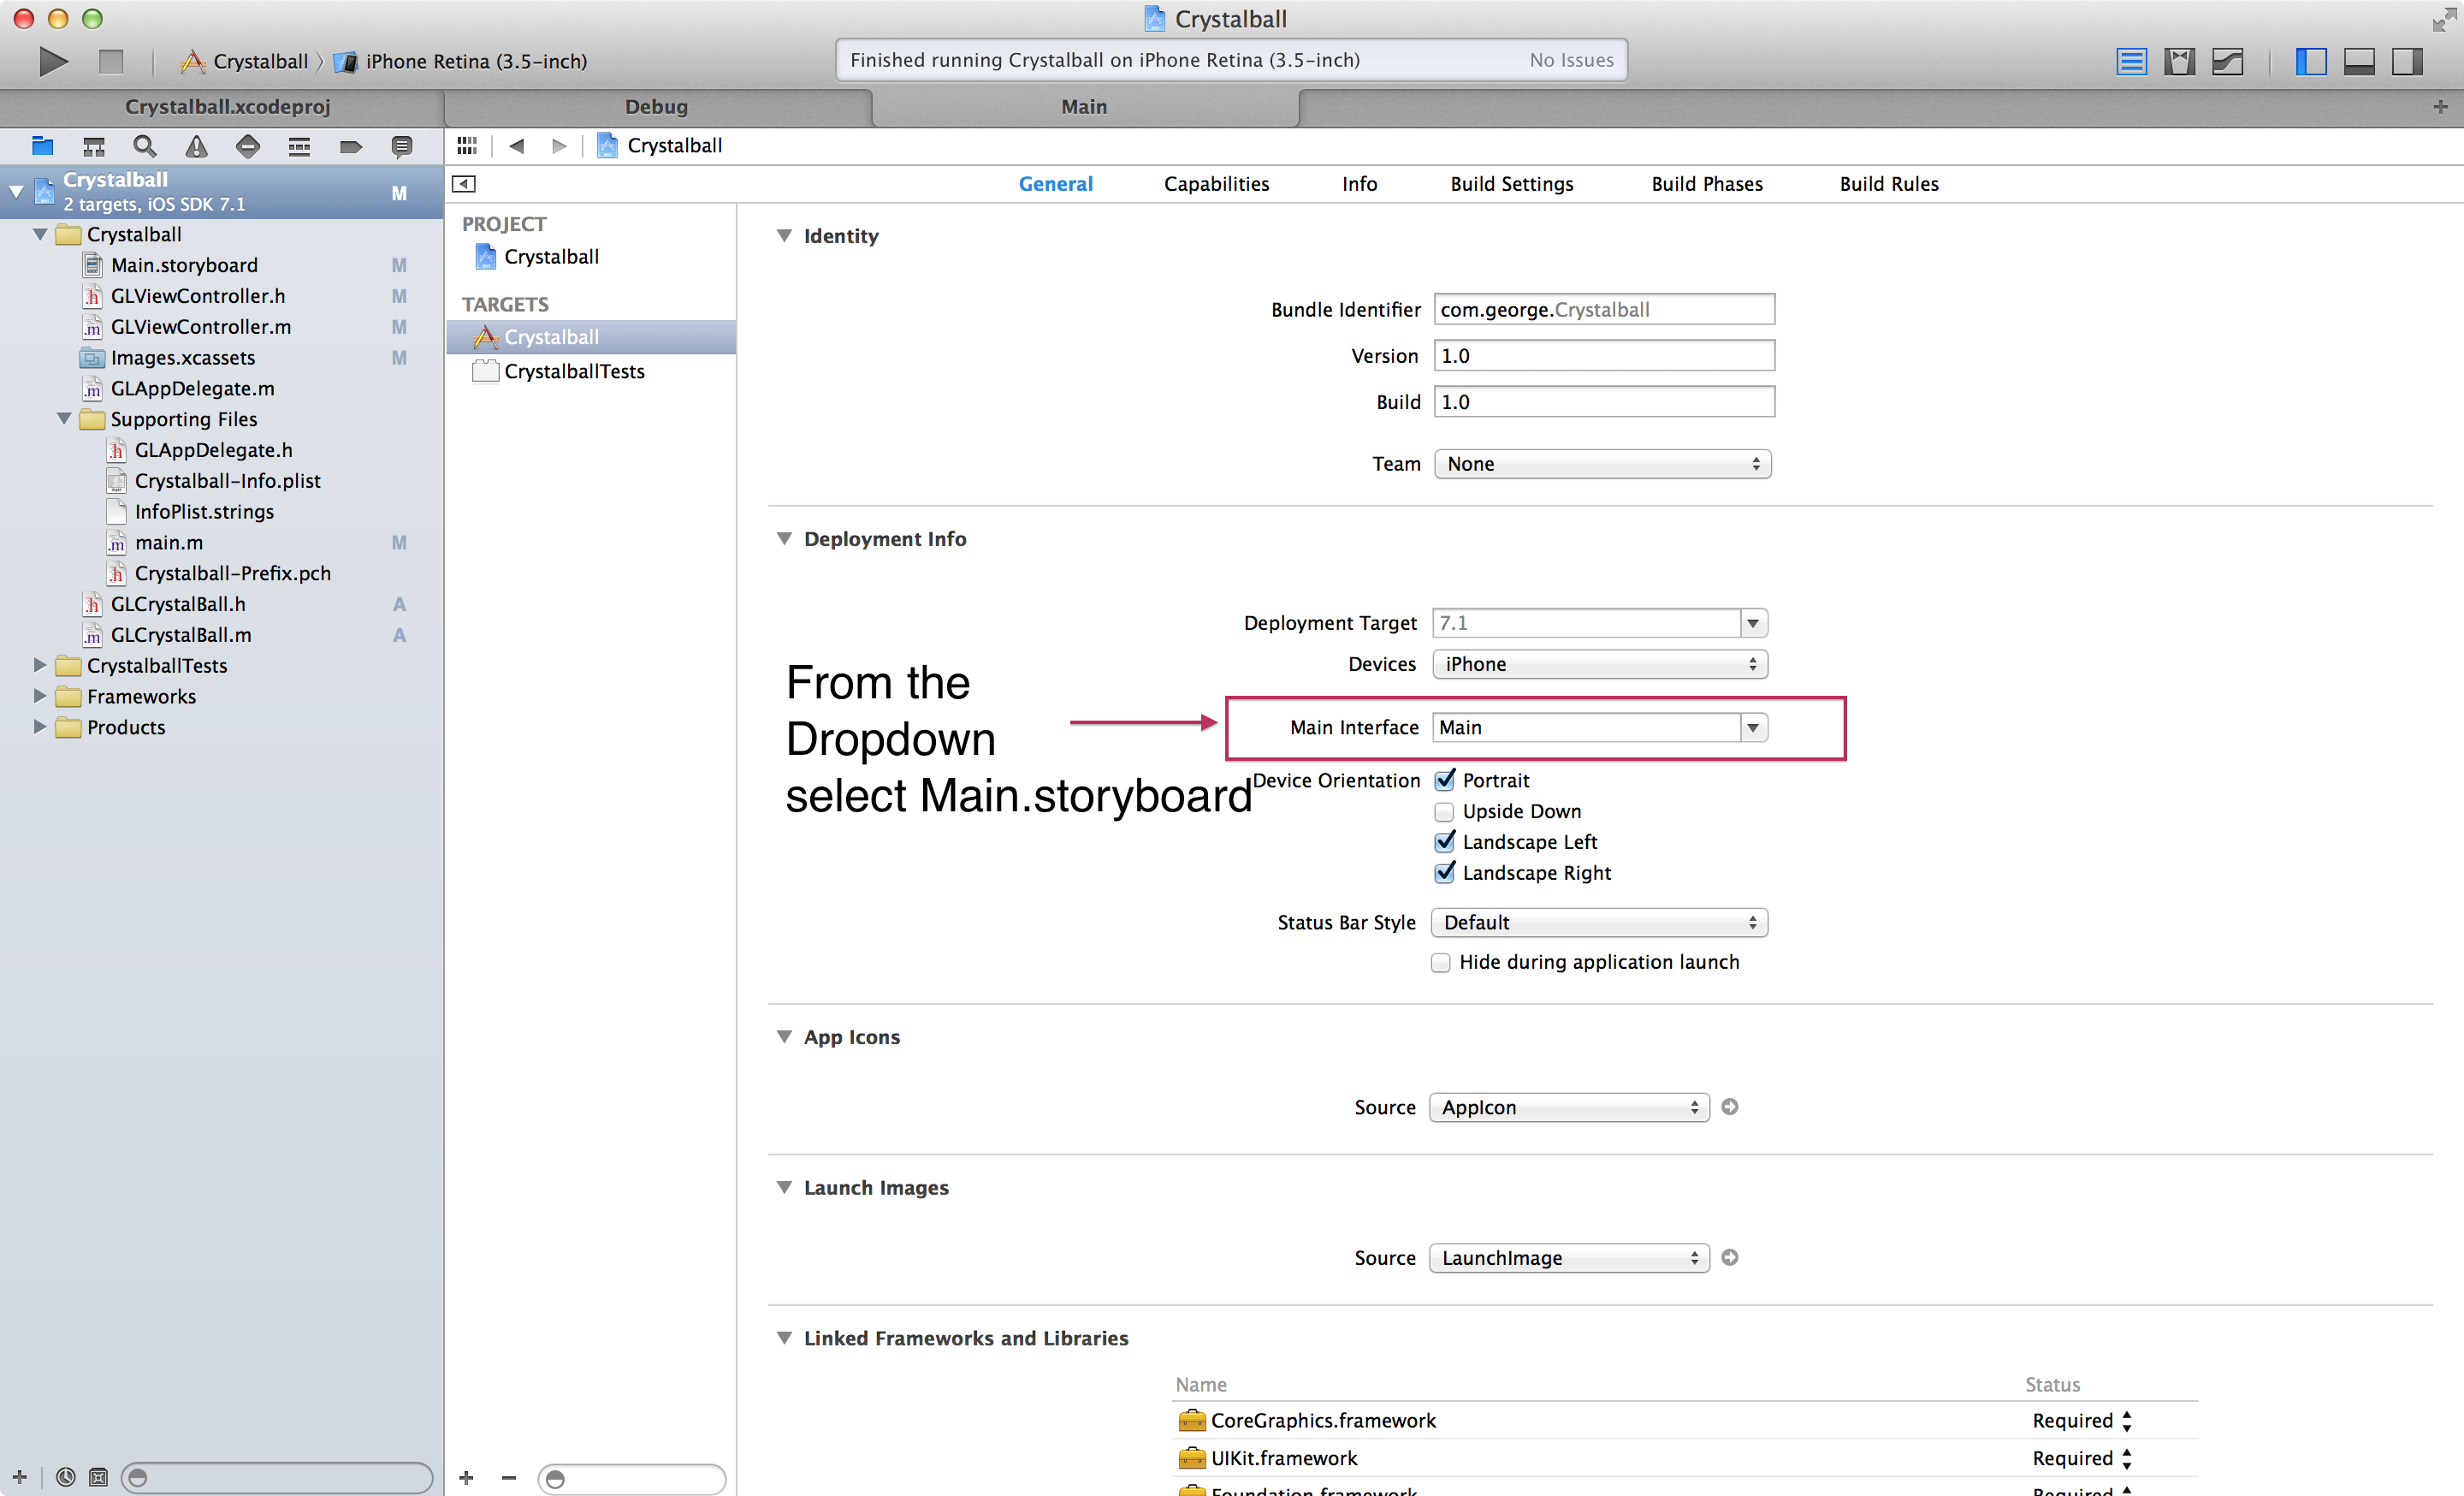Click the Bundle Identifier text field
The image size is (2464, 1496).
1603,310
